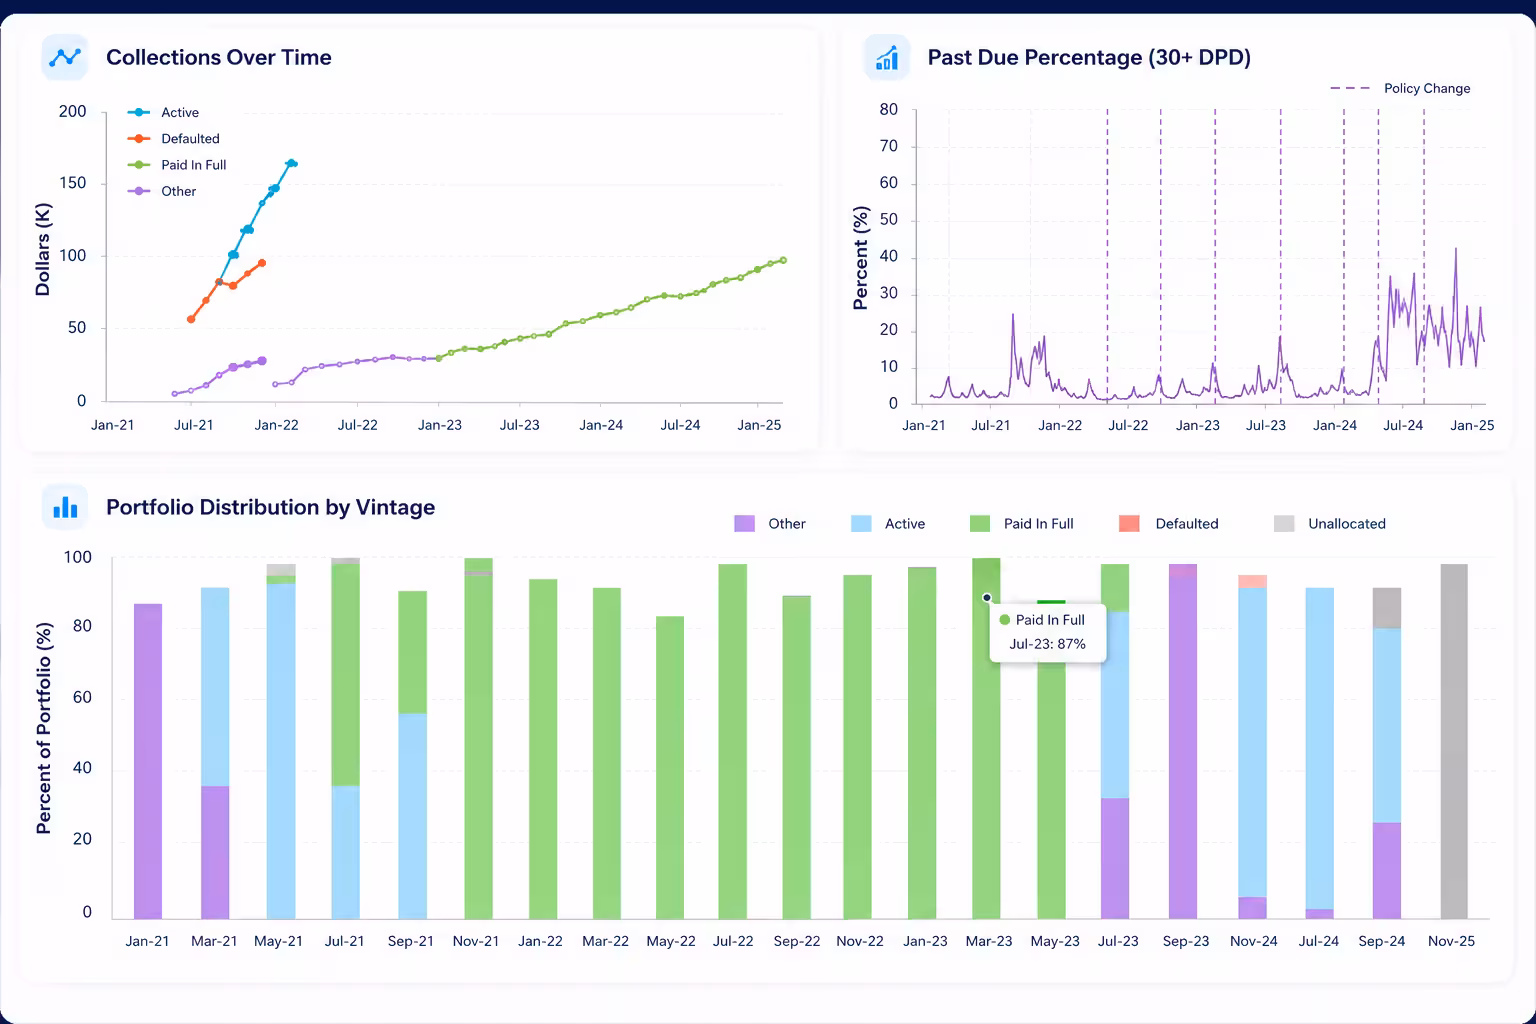1536x1024 pixels.
Task: Click the "Past Due Percentage (30+ DPD)" title
Action: [1089, 58]
